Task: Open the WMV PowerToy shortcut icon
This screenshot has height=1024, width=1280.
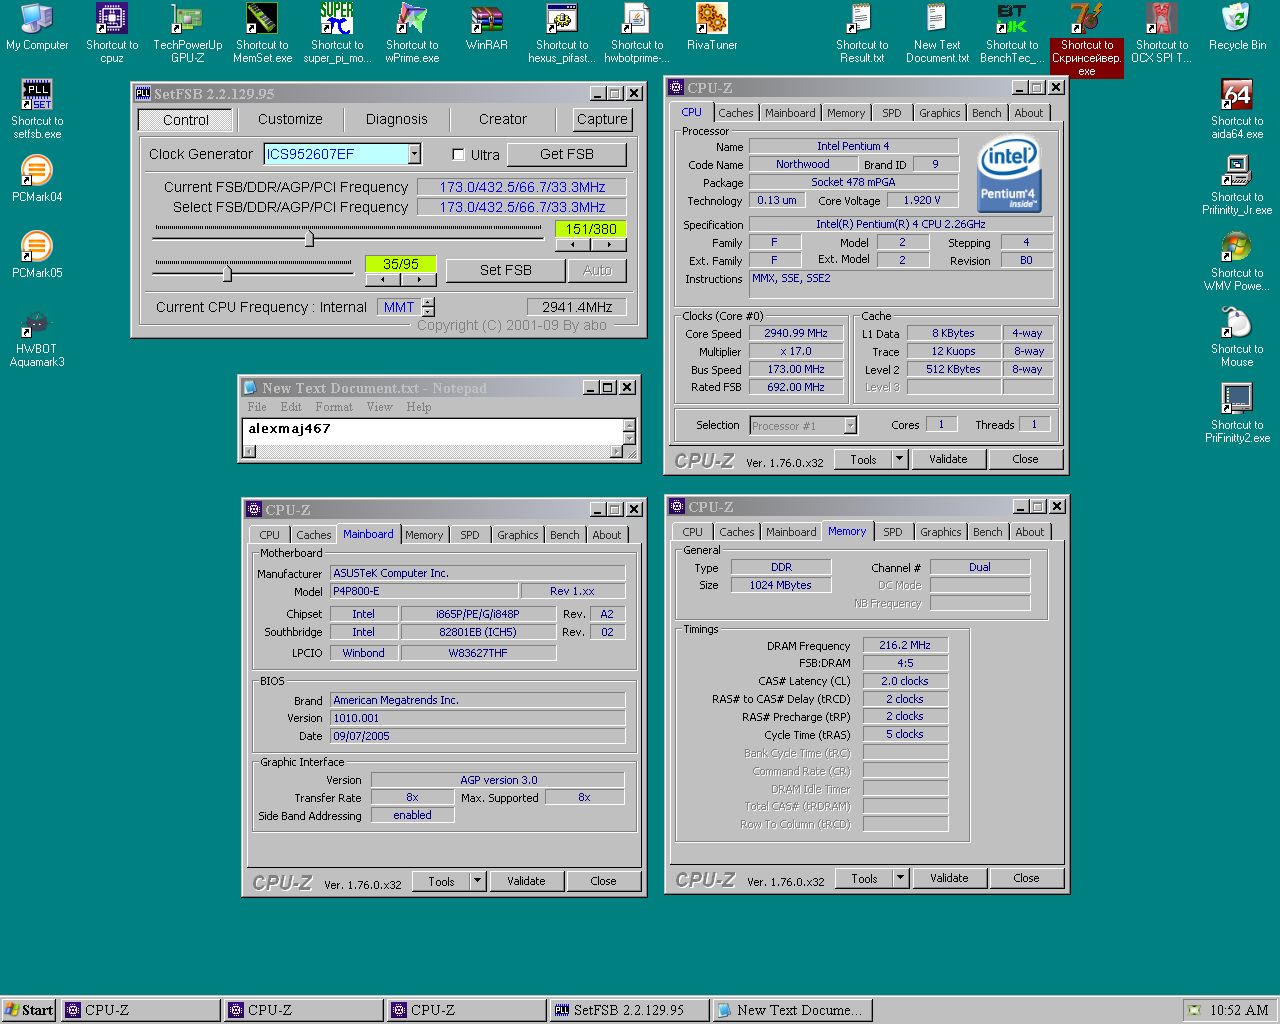Action: 1237,261
